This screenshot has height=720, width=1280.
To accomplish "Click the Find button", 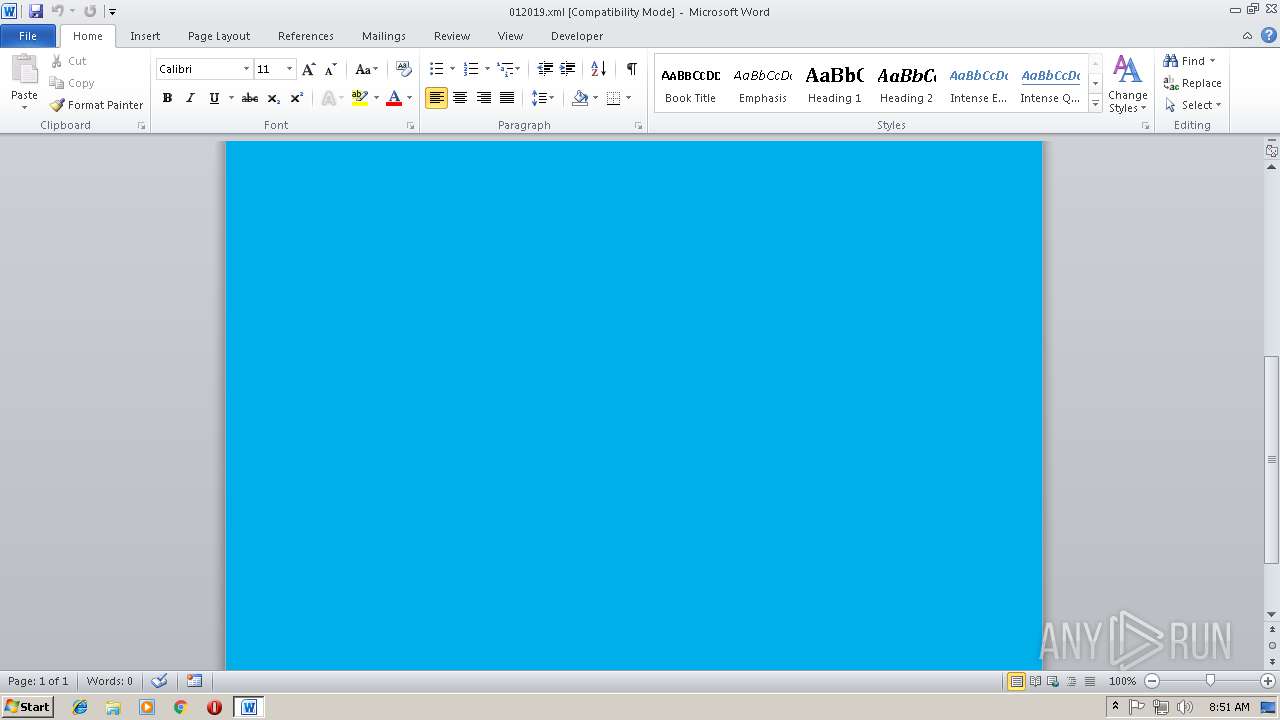I will coord(1190,61).
